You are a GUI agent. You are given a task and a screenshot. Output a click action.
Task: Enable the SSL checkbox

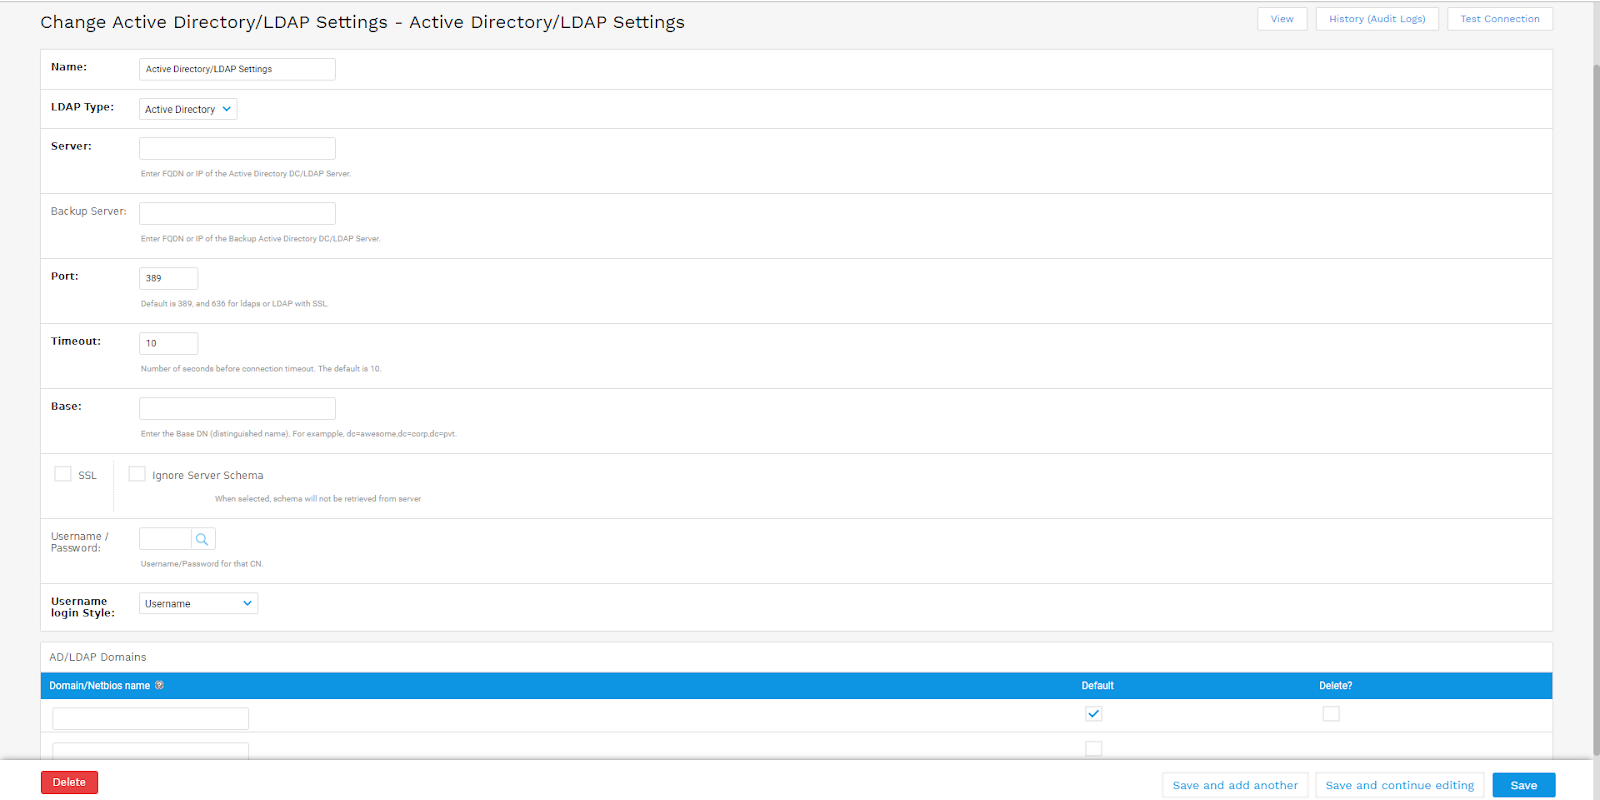63,474
